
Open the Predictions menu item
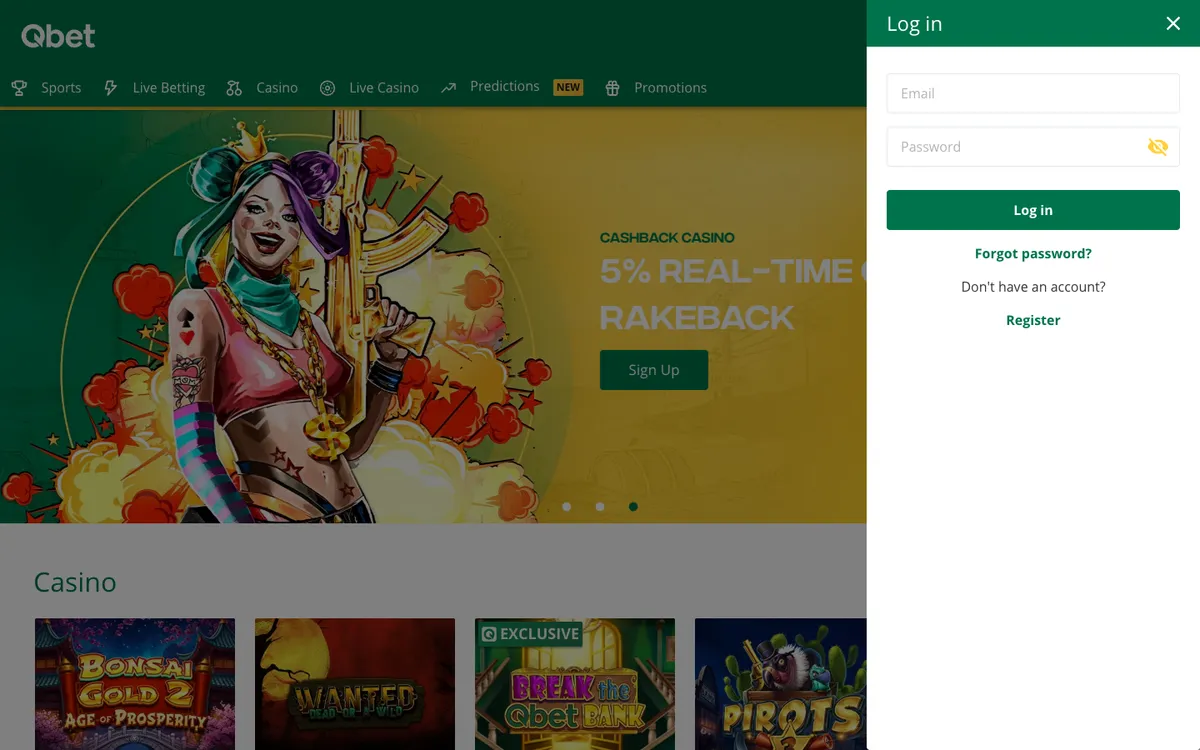(x=504, y=87)
